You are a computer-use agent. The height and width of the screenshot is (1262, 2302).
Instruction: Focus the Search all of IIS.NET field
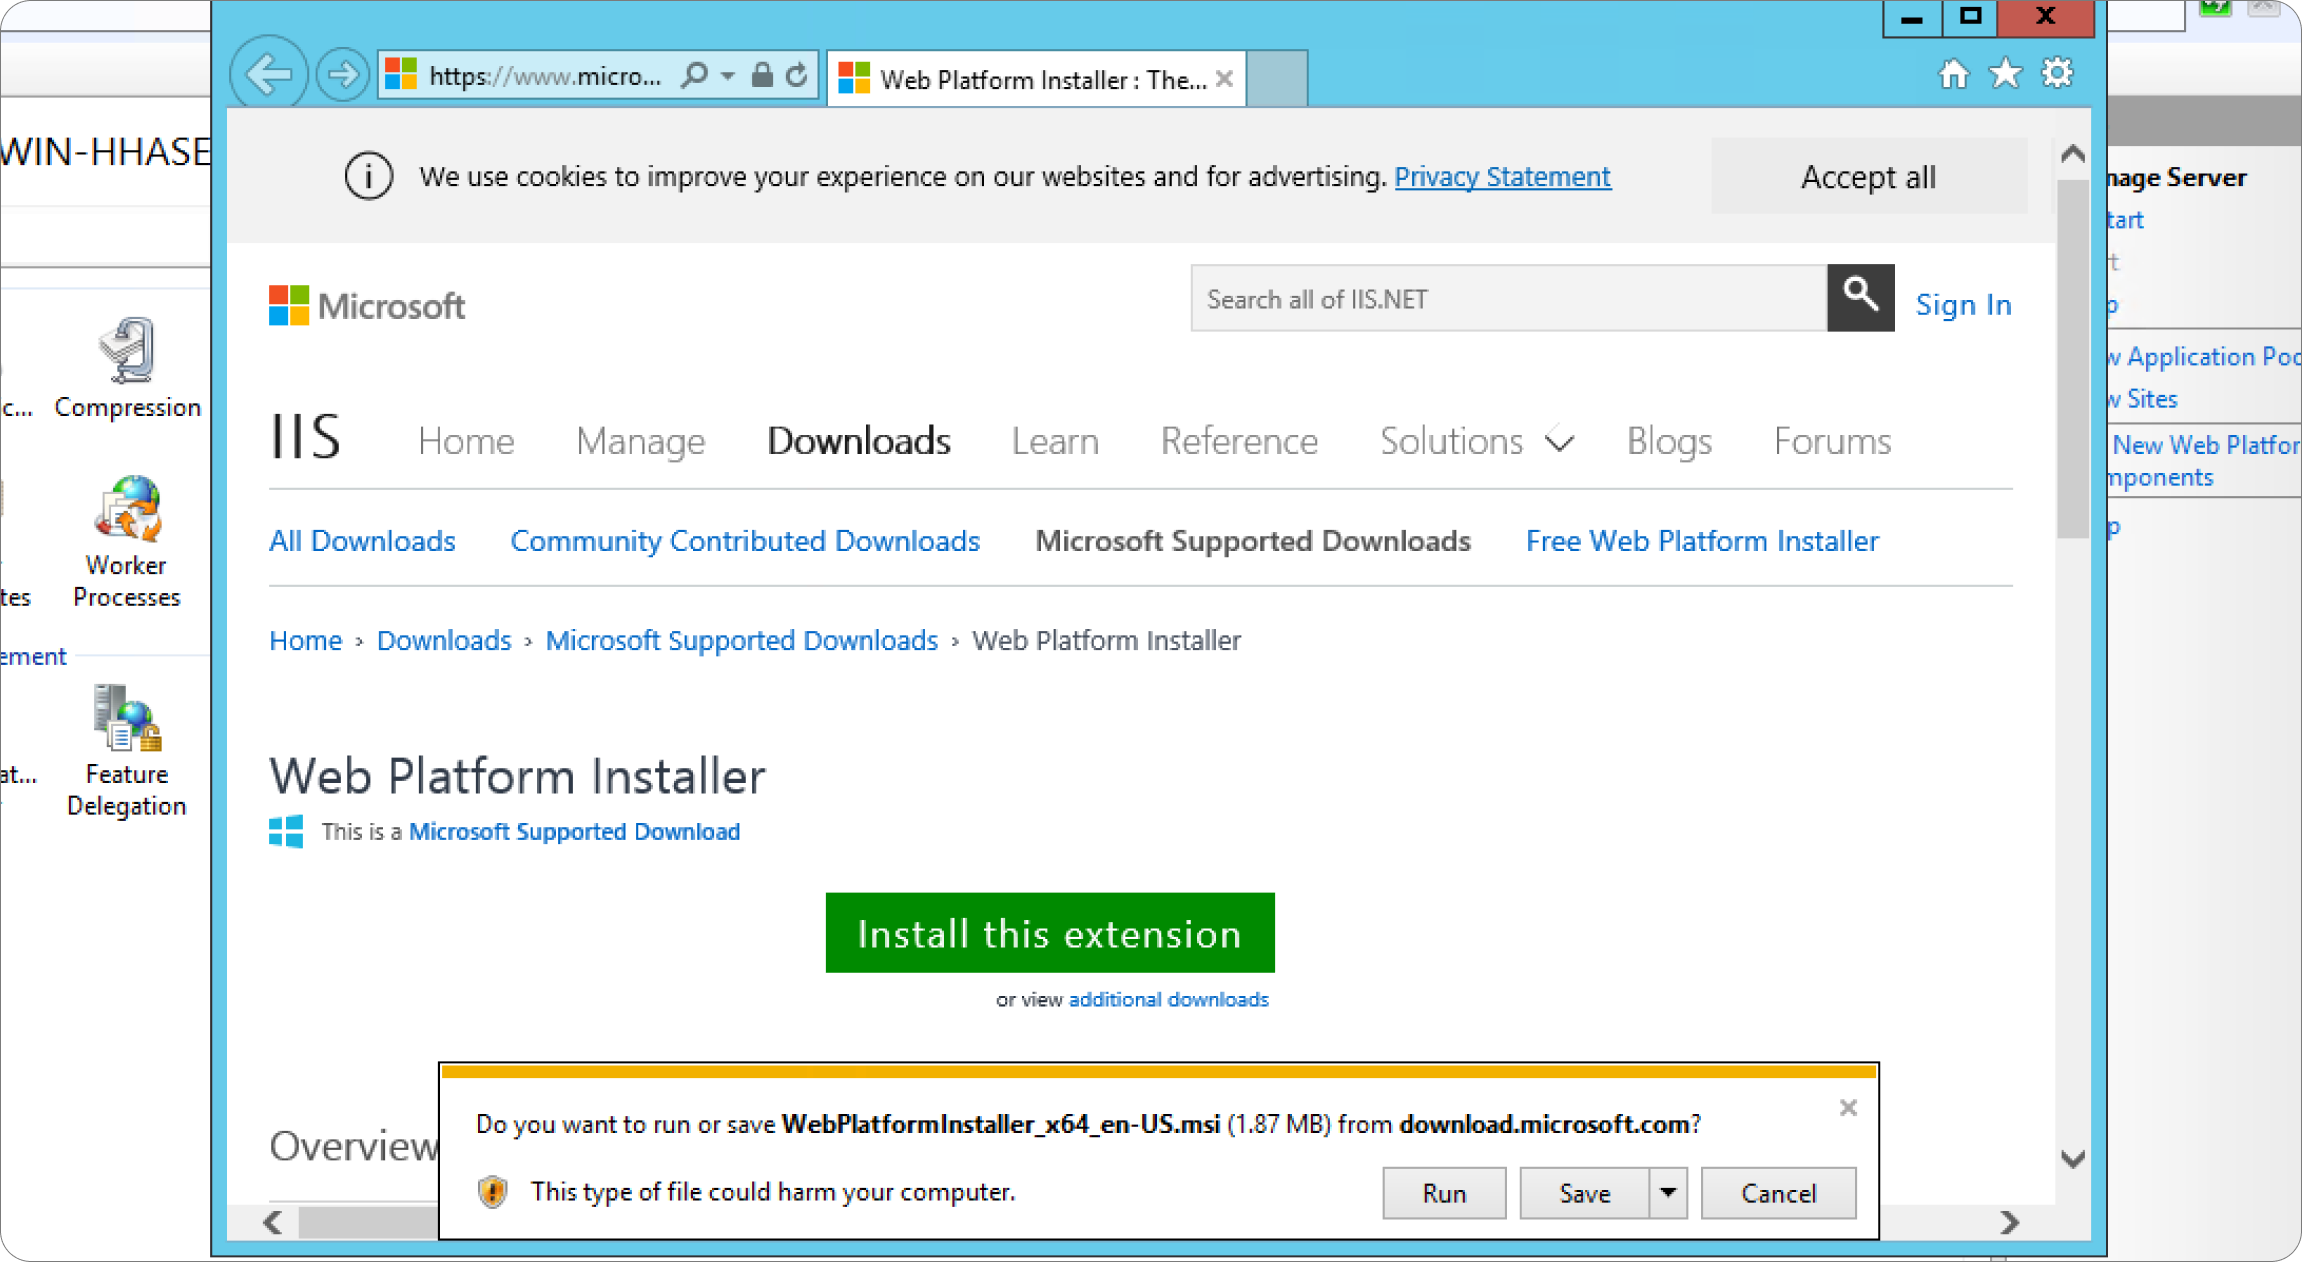click(1508, 298)
